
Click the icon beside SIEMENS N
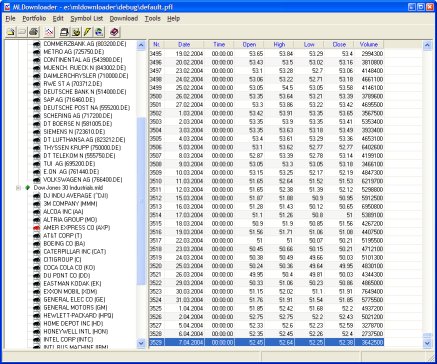(x=37, y=132)
